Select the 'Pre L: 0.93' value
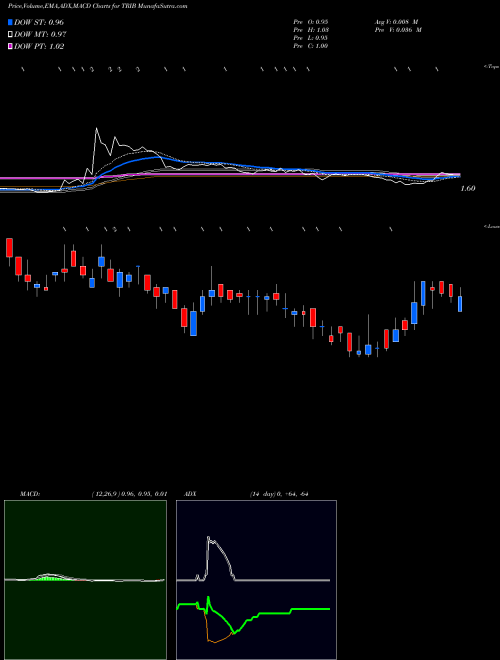Screen dimensions: 500x660 coord(311,38)
